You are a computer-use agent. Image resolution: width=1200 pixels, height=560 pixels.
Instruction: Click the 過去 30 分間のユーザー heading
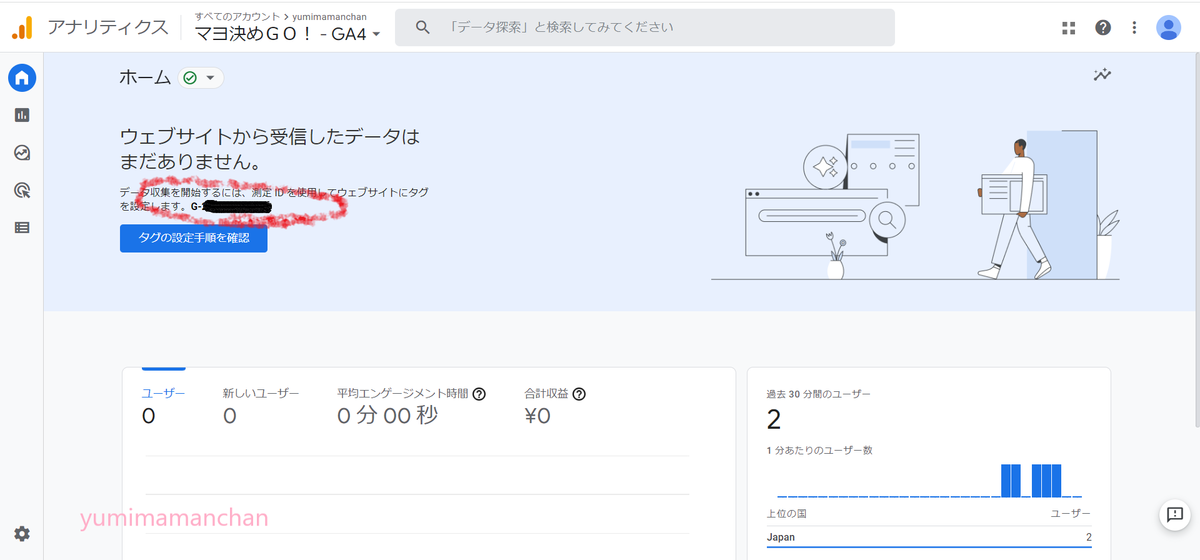click(818, 394)
